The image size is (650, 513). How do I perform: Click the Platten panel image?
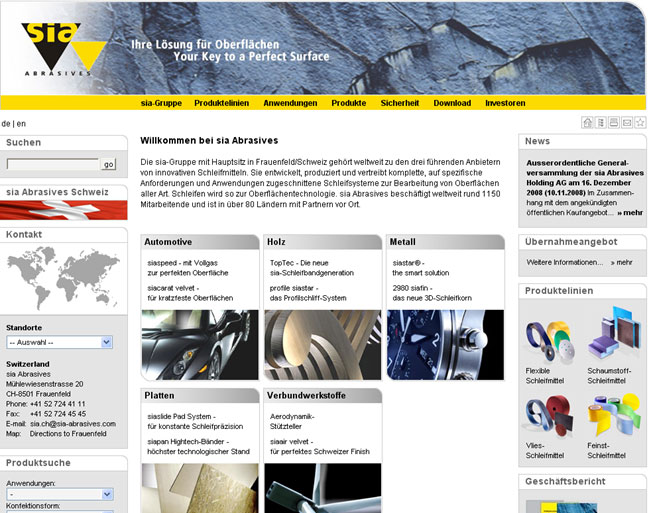(200, 488)
